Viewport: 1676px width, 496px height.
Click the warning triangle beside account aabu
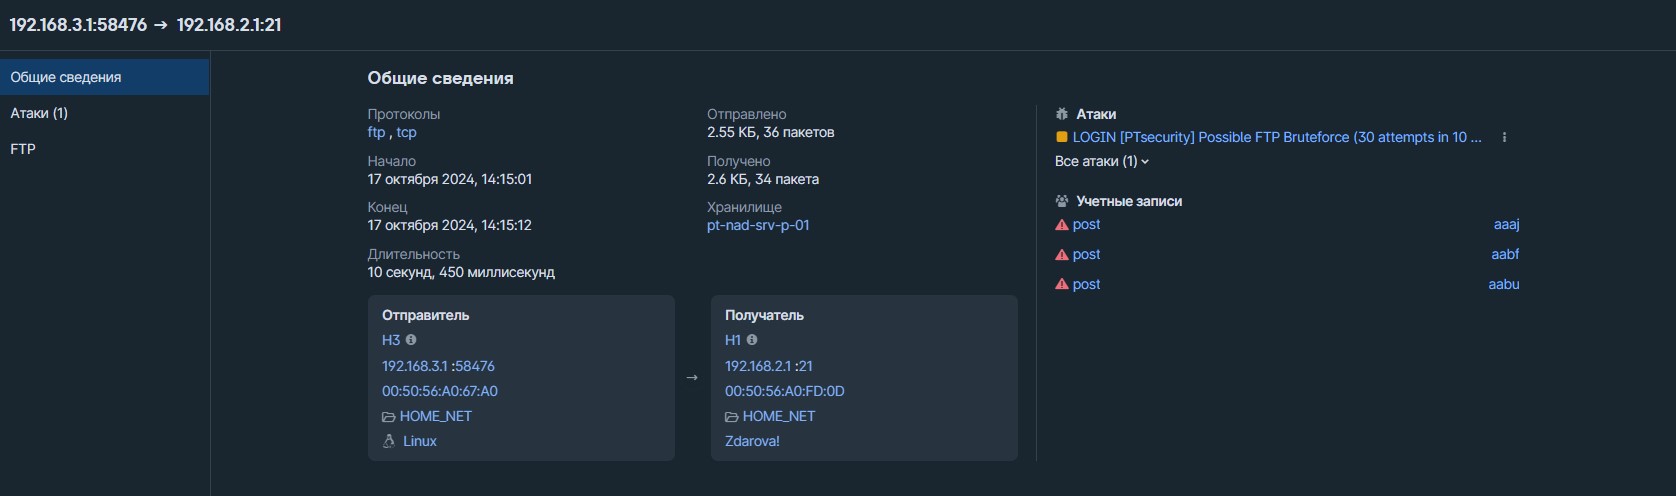(x=1062, y=285)
